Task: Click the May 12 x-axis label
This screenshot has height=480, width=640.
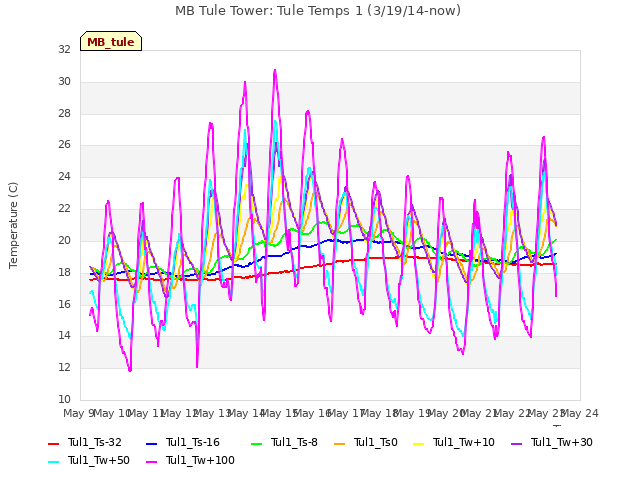Action: (179, 413)
